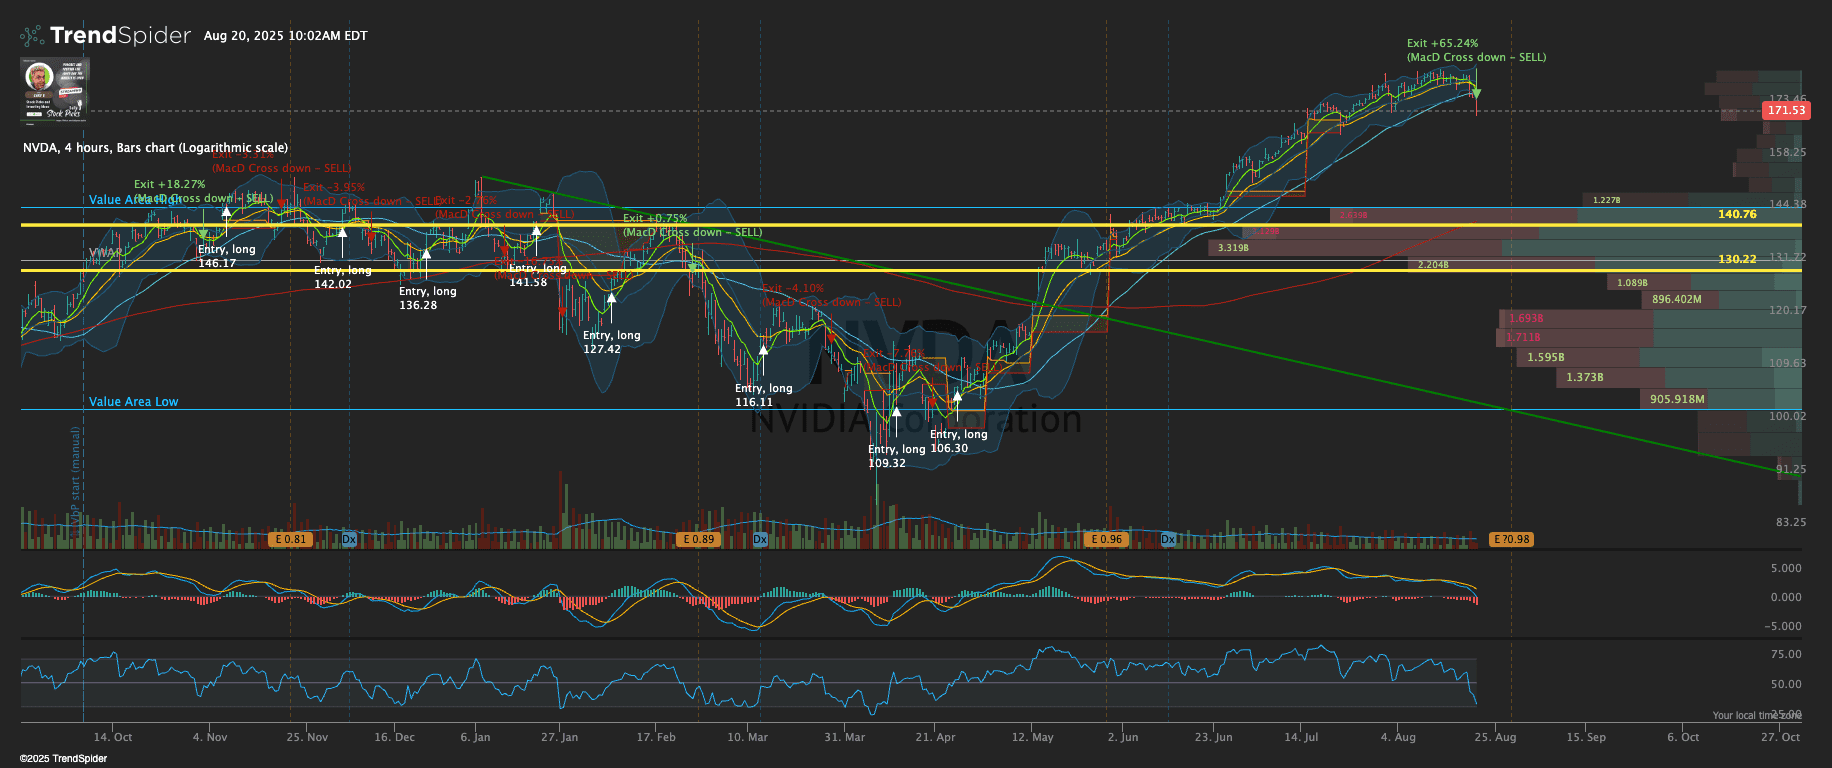The image size is (1832, 768).
Task: Click the 50.00 RSI axis value
Action: (1786, 684)
